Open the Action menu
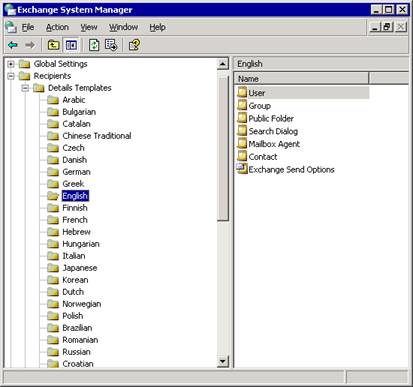Screen dimensions: 413x387 coord(57,27)
